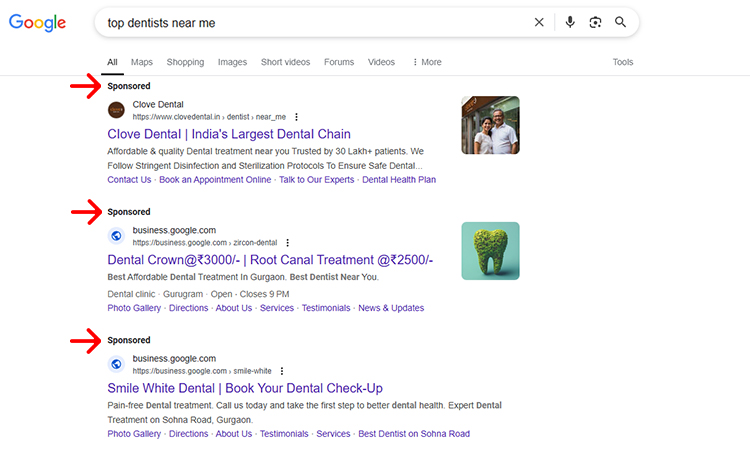Viewport: 750px width, 450px height.
Task: Click the Clove Dental site name text
Action: click(158, 104)
